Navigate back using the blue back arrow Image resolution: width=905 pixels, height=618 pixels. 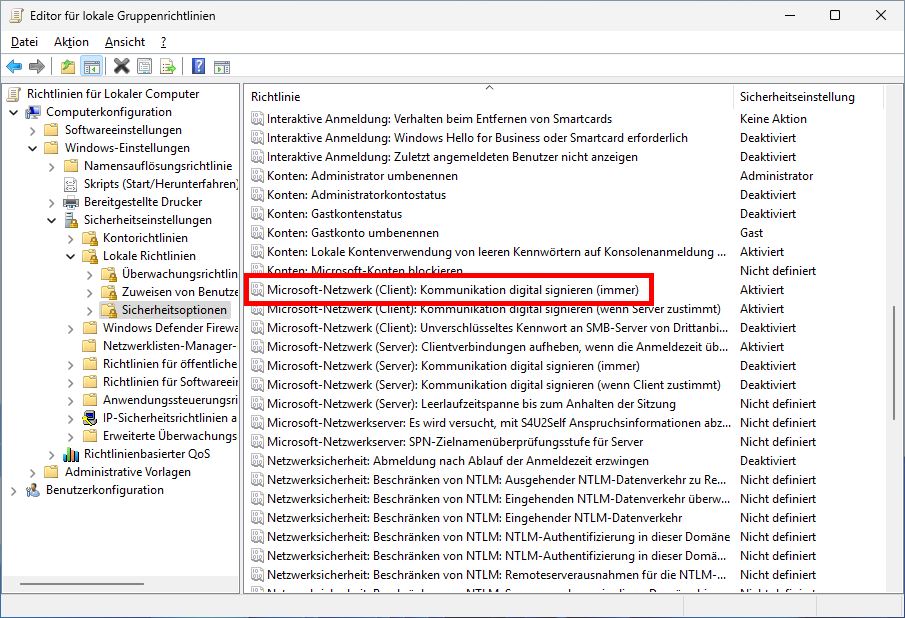pos(16,65)
